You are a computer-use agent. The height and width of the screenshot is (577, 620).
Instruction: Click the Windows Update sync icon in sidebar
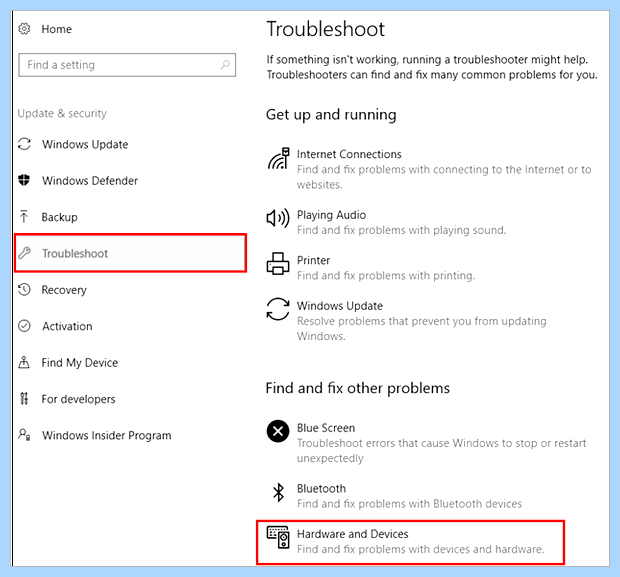24,144
